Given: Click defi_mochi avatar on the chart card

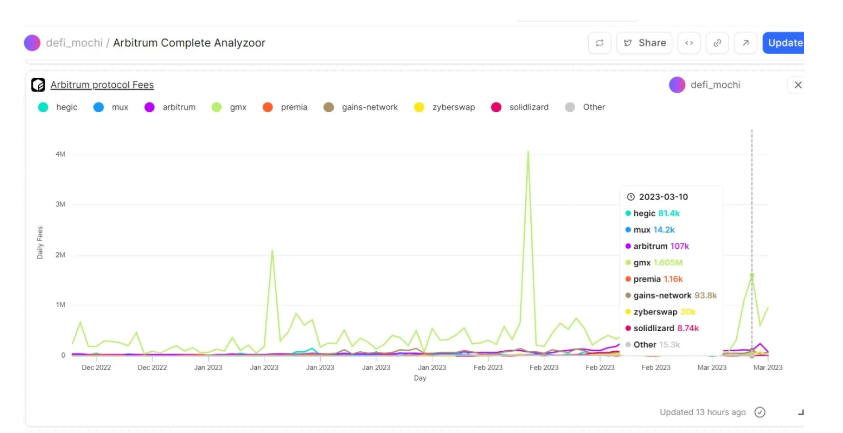Looking at the screenshot, I should pyautogui.click(x=677, y=85).
